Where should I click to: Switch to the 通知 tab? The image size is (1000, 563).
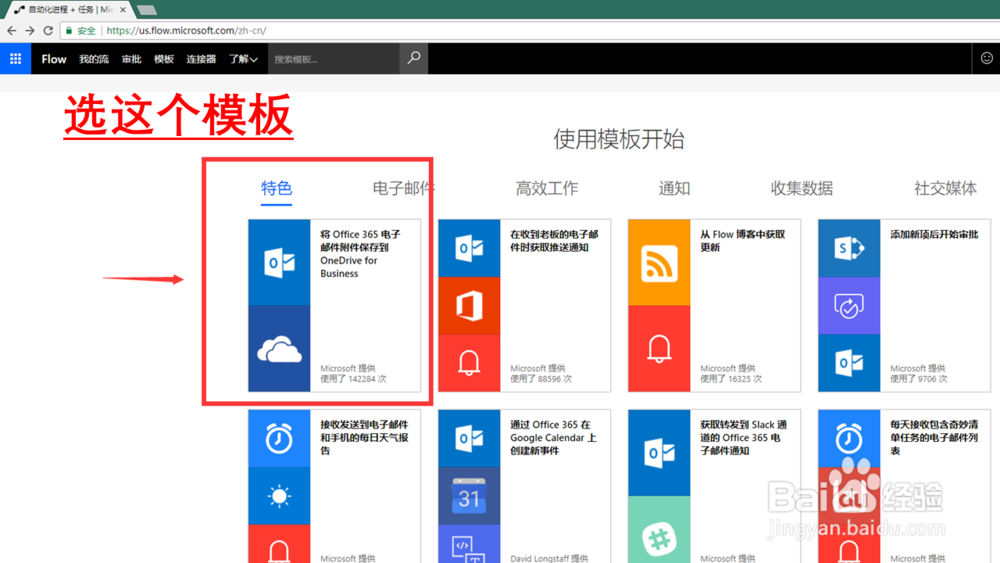[x=674, y=188]
